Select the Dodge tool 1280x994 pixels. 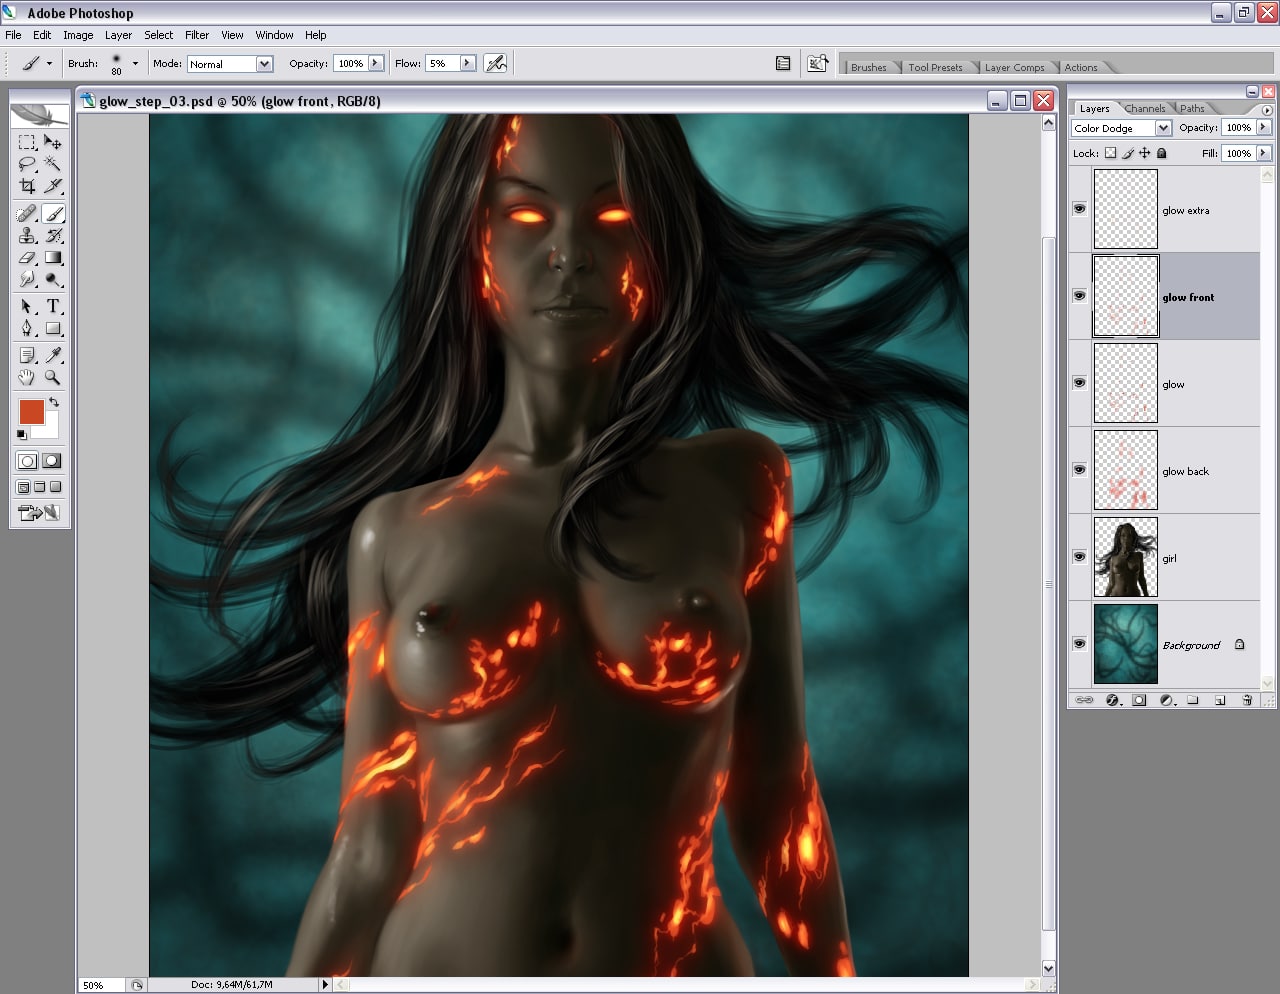coord(53,279)
